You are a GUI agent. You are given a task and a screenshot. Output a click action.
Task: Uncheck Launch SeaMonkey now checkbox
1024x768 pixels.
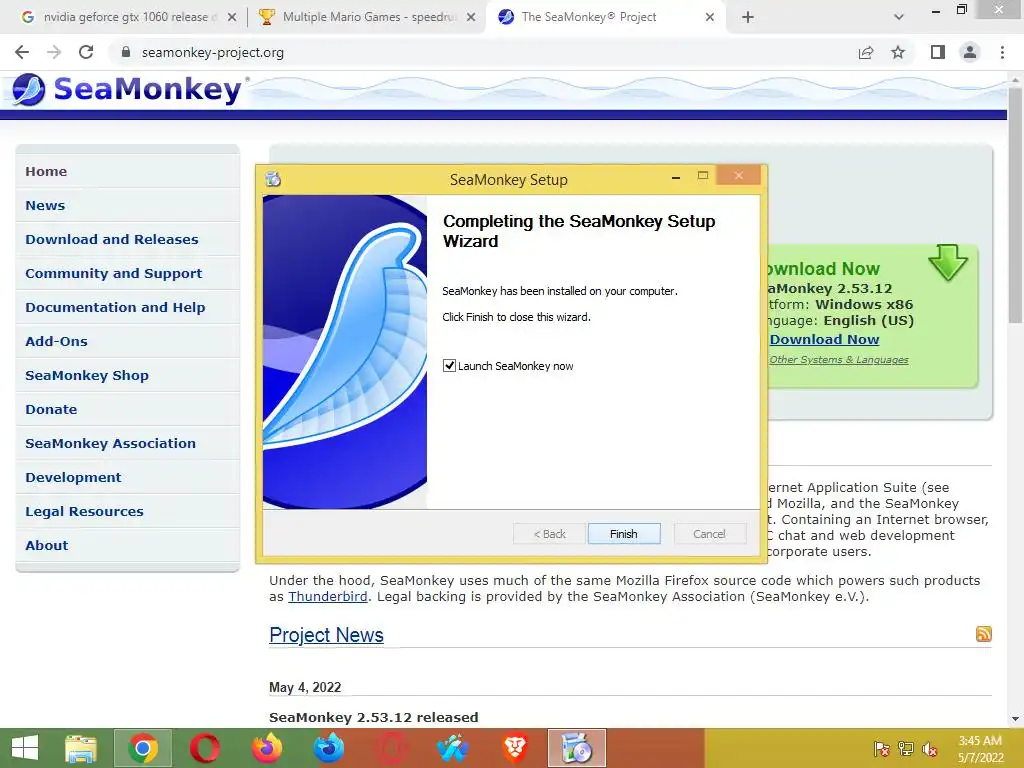449,366
